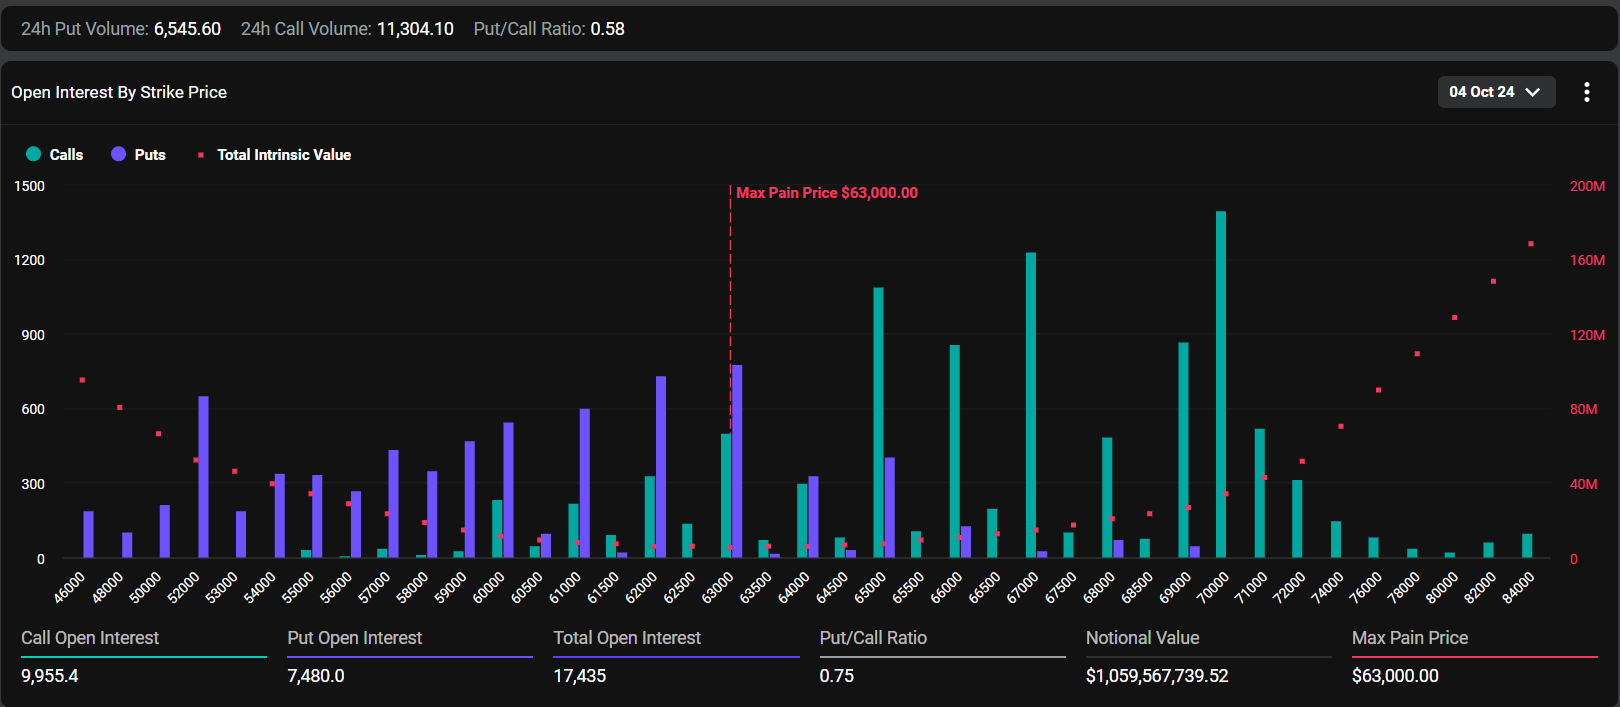Click the chevron arrow beside 04 Oct 24
This screenshot has width=1620, height=707.
pyautogui.click(x=1533, y=92)
